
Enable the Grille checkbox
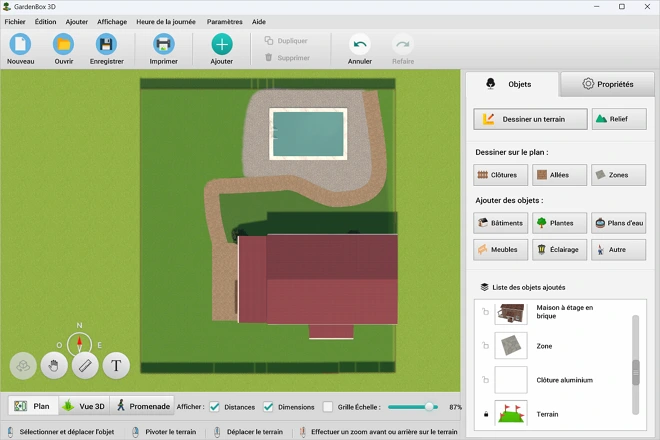[x=328, y=407]
